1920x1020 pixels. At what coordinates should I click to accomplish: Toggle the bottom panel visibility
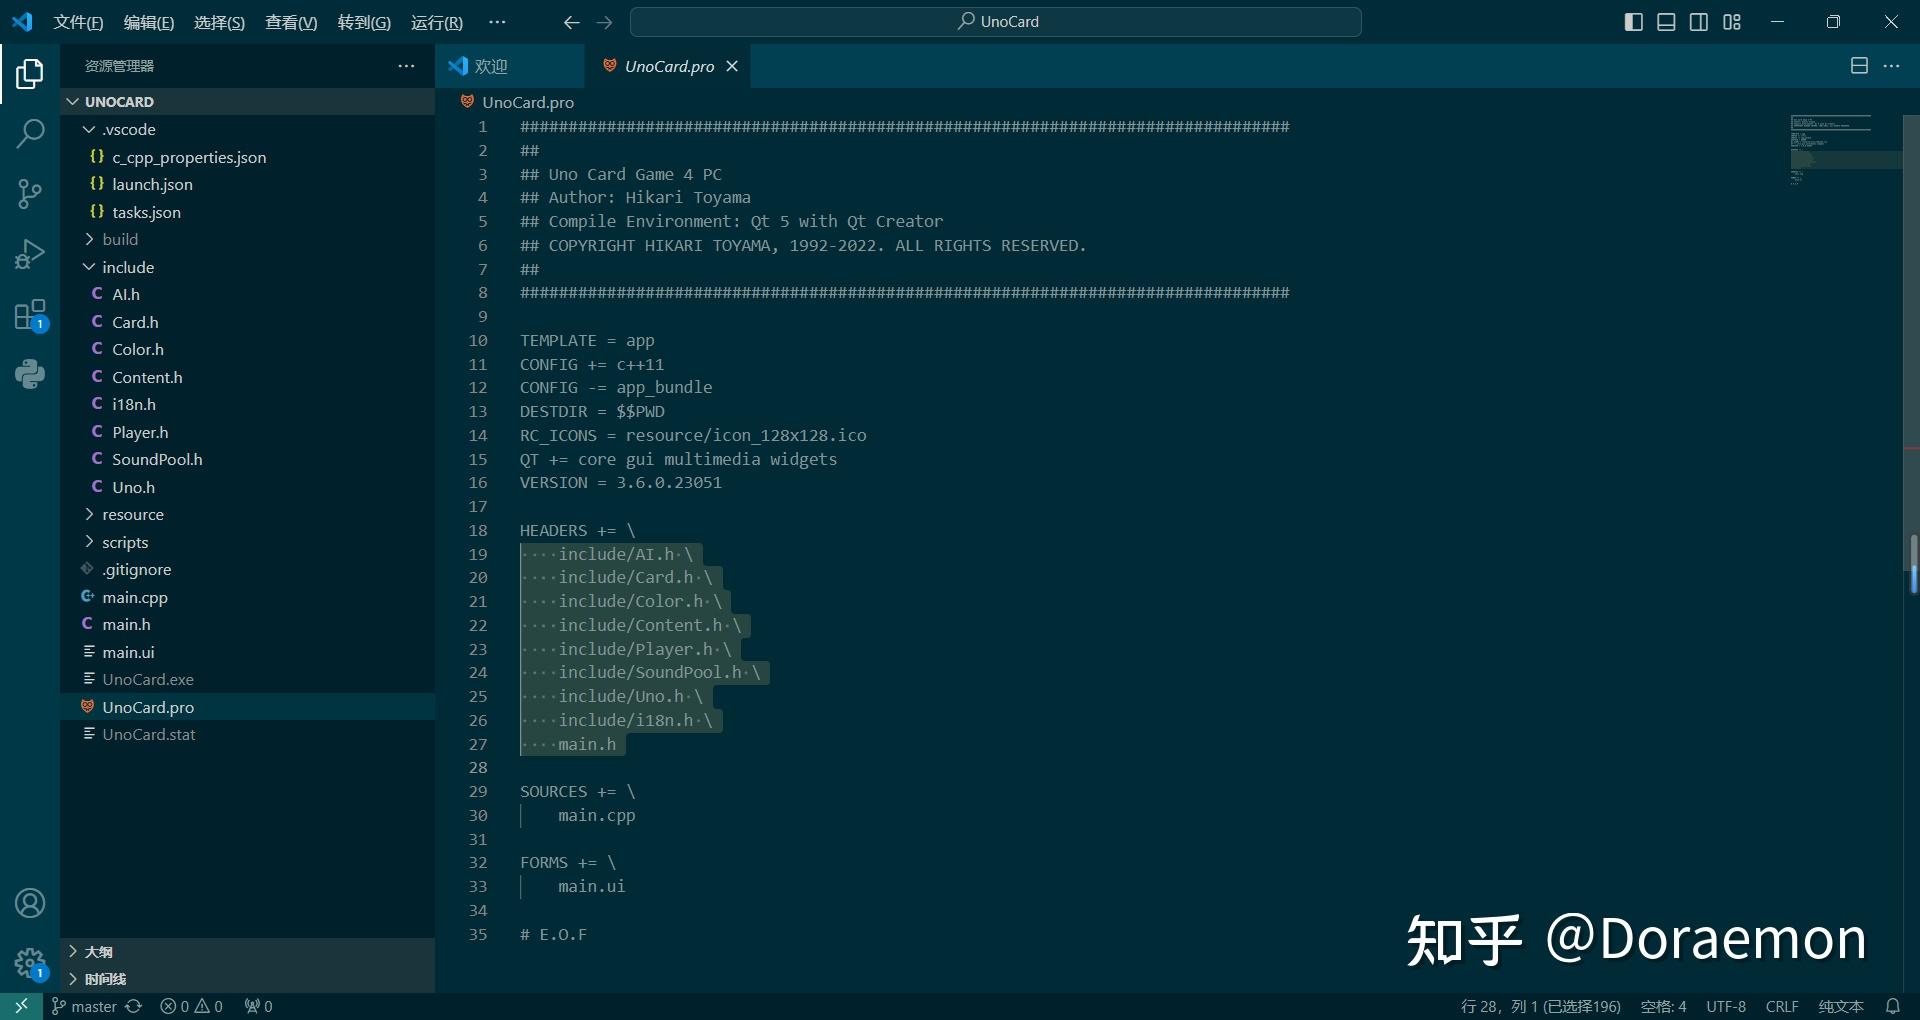[x=1665, y=21]
